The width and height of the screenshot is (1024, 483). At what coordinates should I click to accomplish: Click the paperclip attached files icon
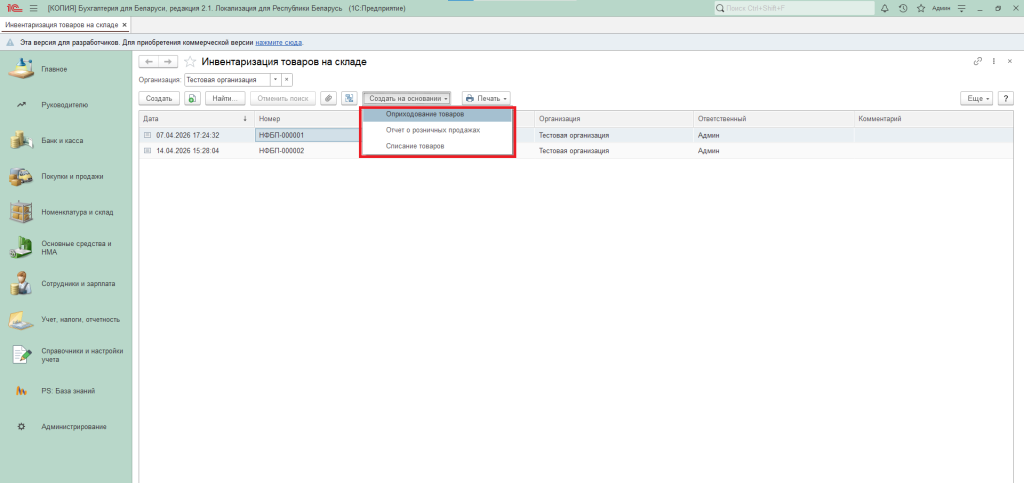329,98
